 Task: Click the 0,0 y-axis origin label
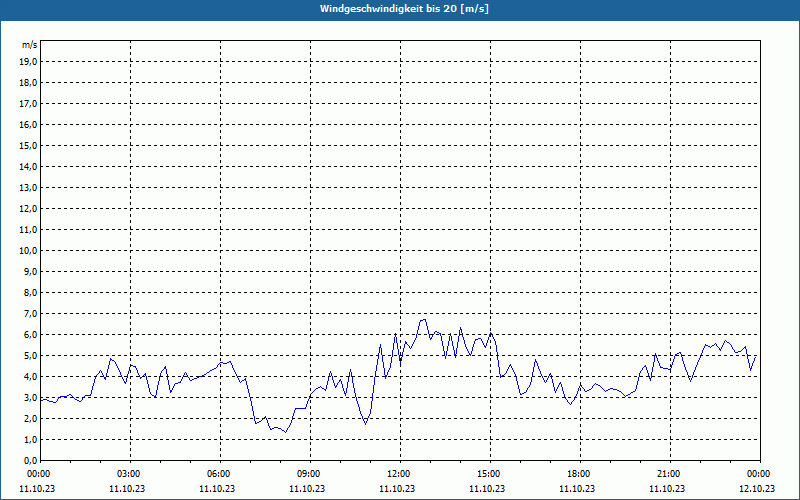click(30, 460)
